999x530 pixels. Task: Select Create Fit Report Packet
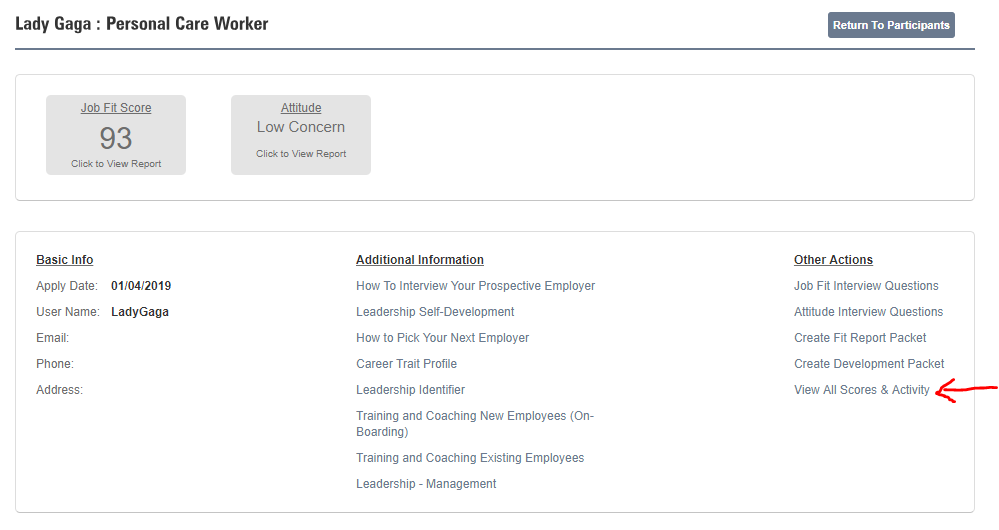(x=860, y=338)
